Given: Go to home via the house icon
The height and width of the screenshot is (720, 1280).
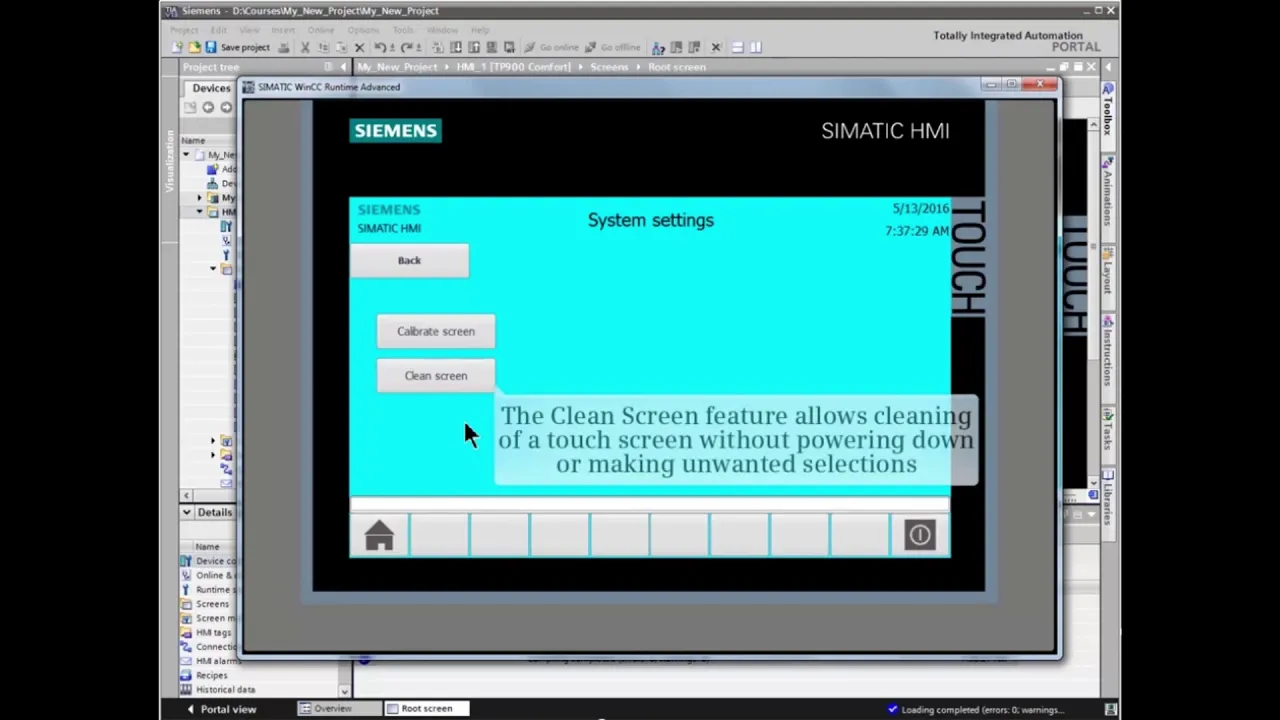Looking at the screenshot, I should tap(379, 536).
